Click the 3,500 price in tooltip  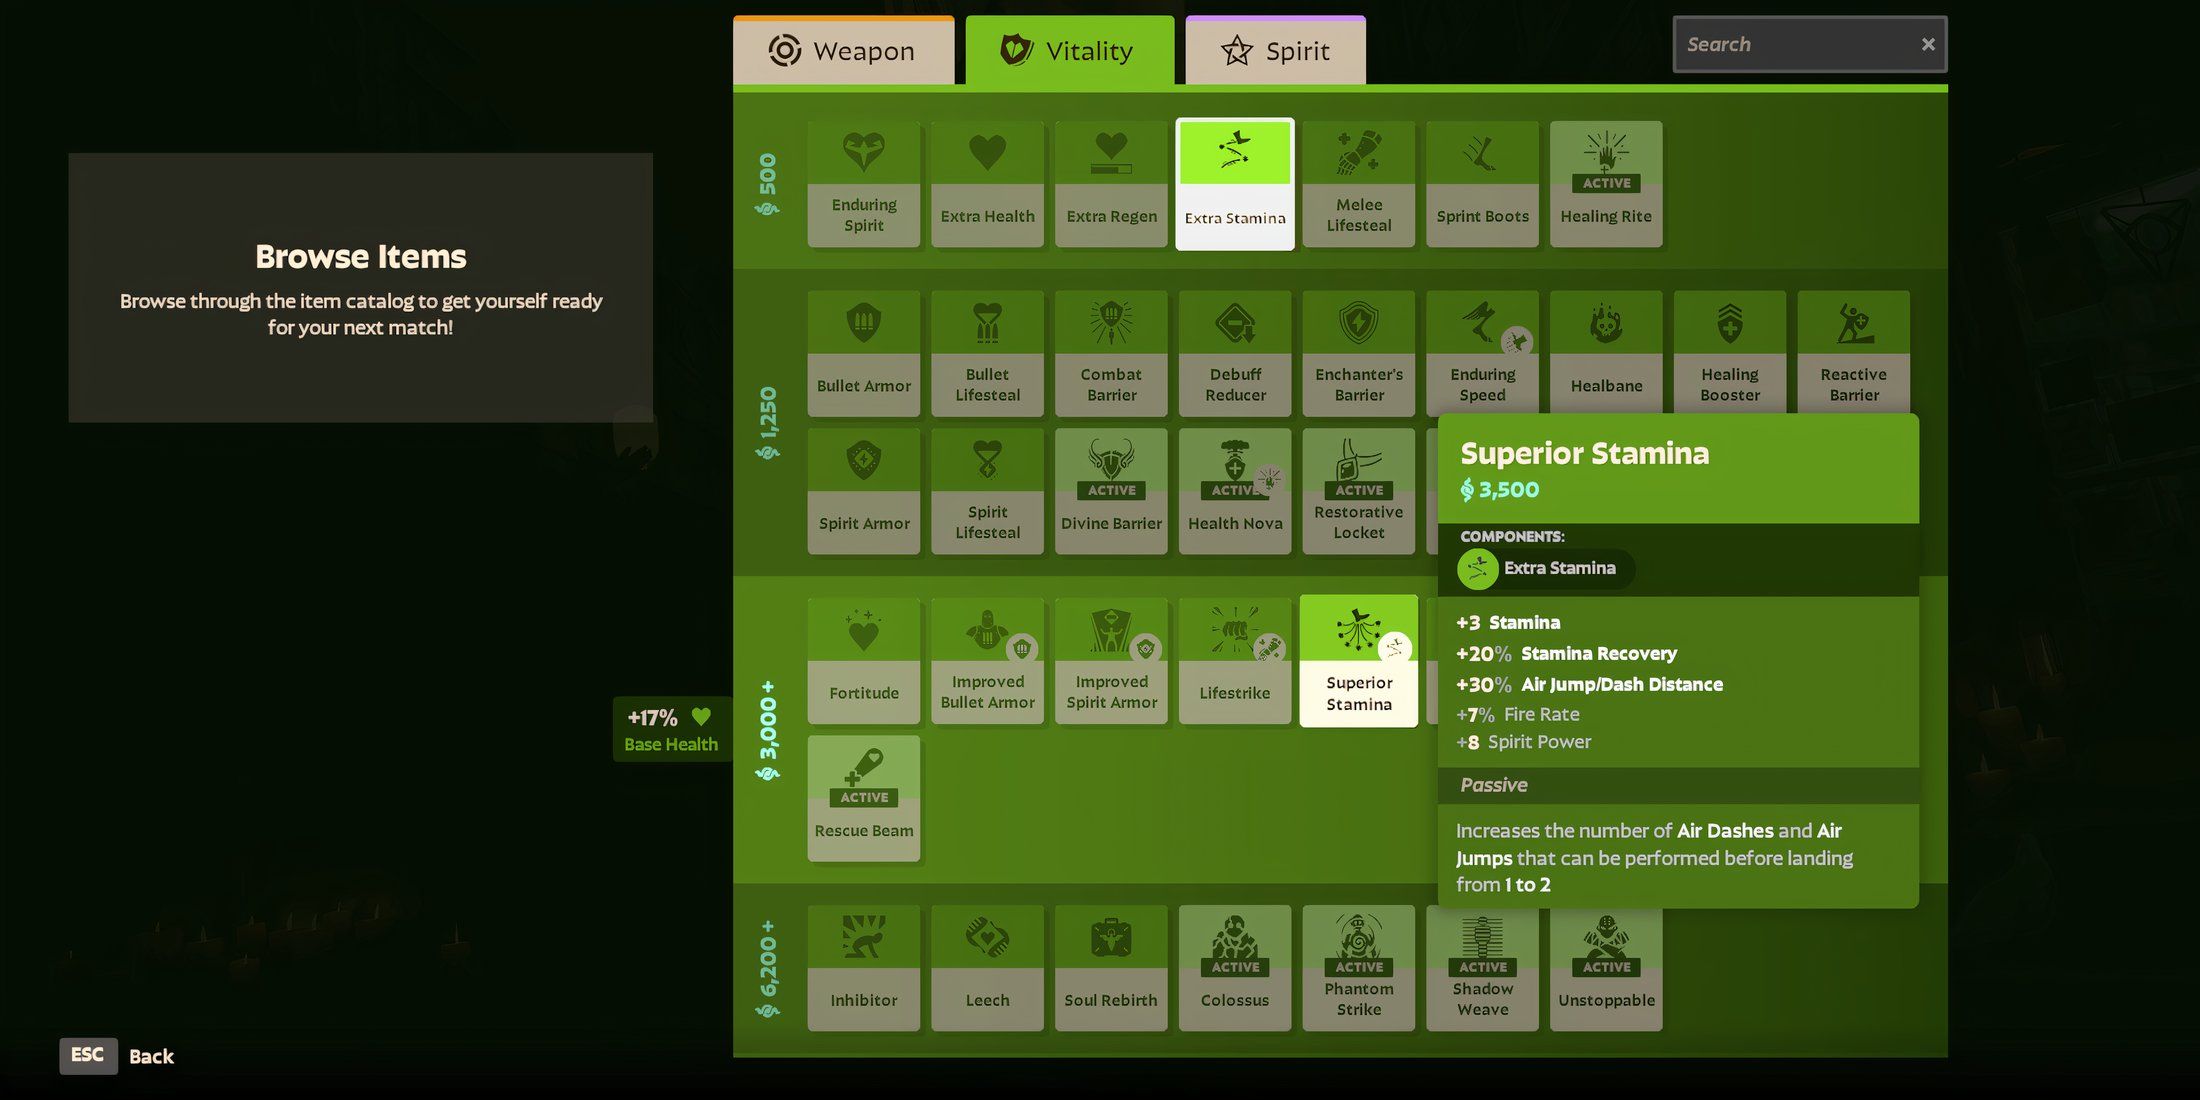1499,490
